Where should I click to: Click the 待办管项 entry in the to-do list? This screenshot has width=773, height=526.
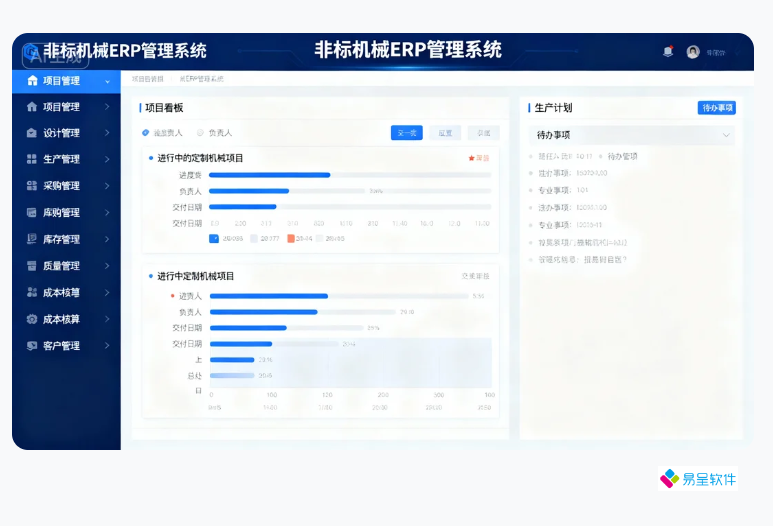click(x=622, y=156)
